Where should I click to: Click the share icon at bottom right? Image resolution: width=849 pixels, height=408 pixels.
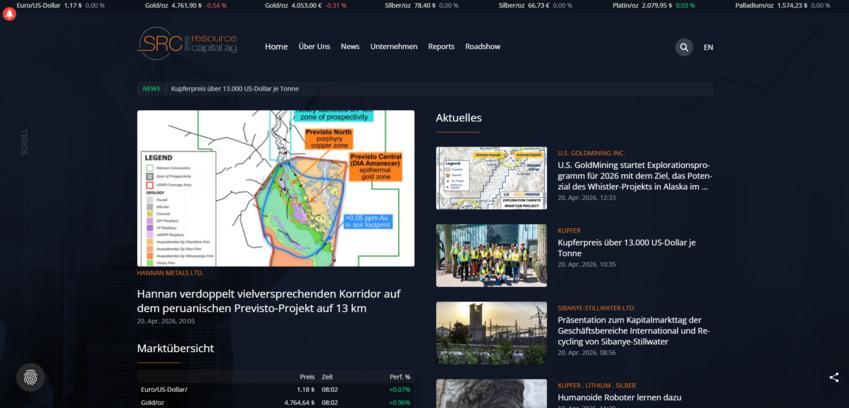point(834,377)
